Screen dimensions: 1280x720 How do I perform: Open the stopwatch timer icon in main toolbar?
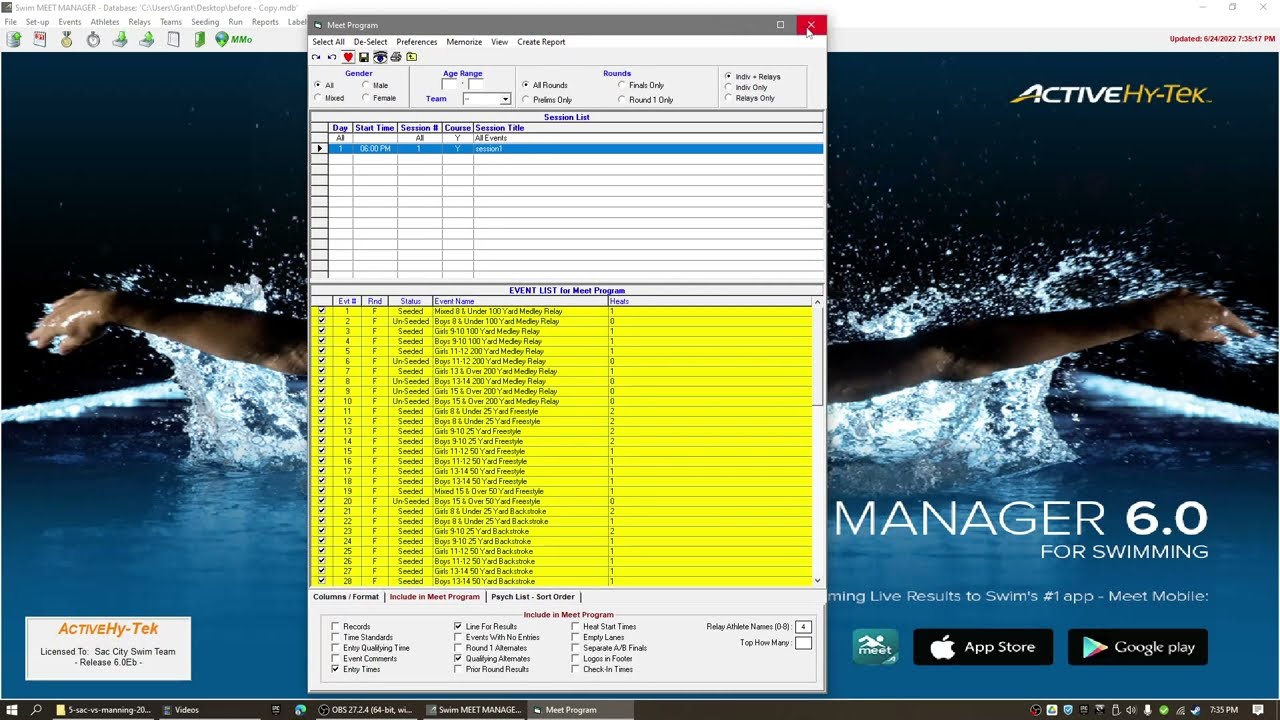(x=93, y=39)
